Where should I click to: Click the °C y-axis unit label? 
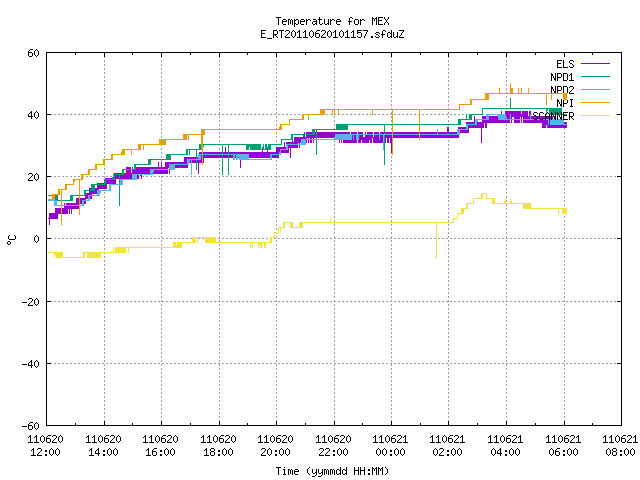pyautogui.click(x=11, y=240)
